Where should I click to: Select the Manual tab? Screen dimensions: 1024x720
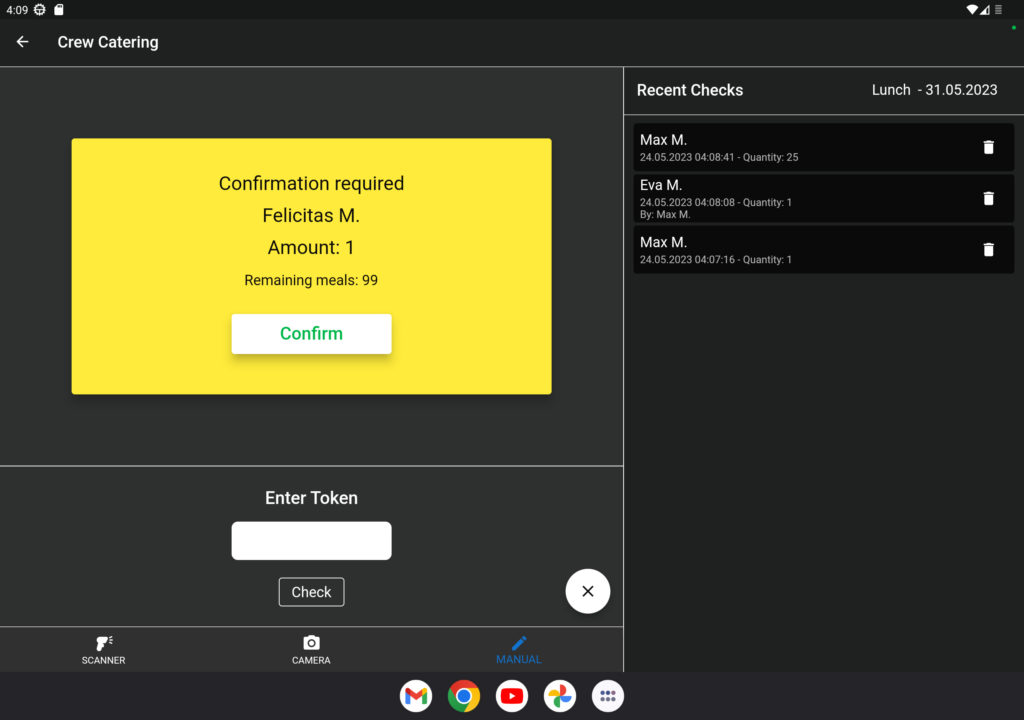click(519, 650)
